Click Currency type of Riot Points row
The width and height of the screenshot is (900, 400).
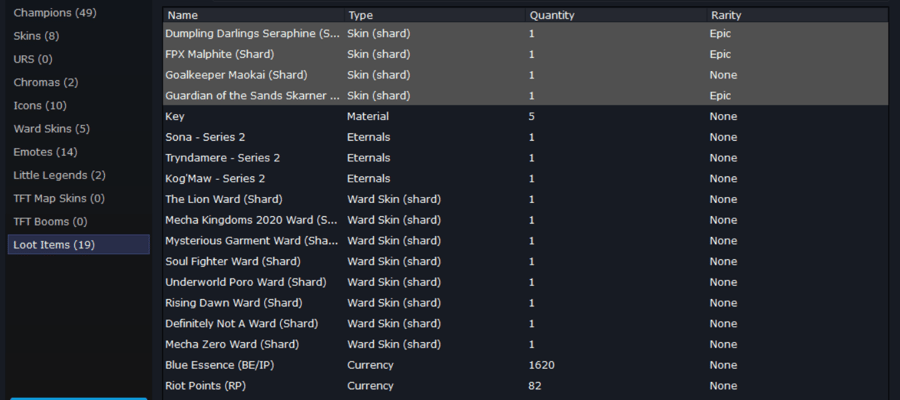point(370,386)
